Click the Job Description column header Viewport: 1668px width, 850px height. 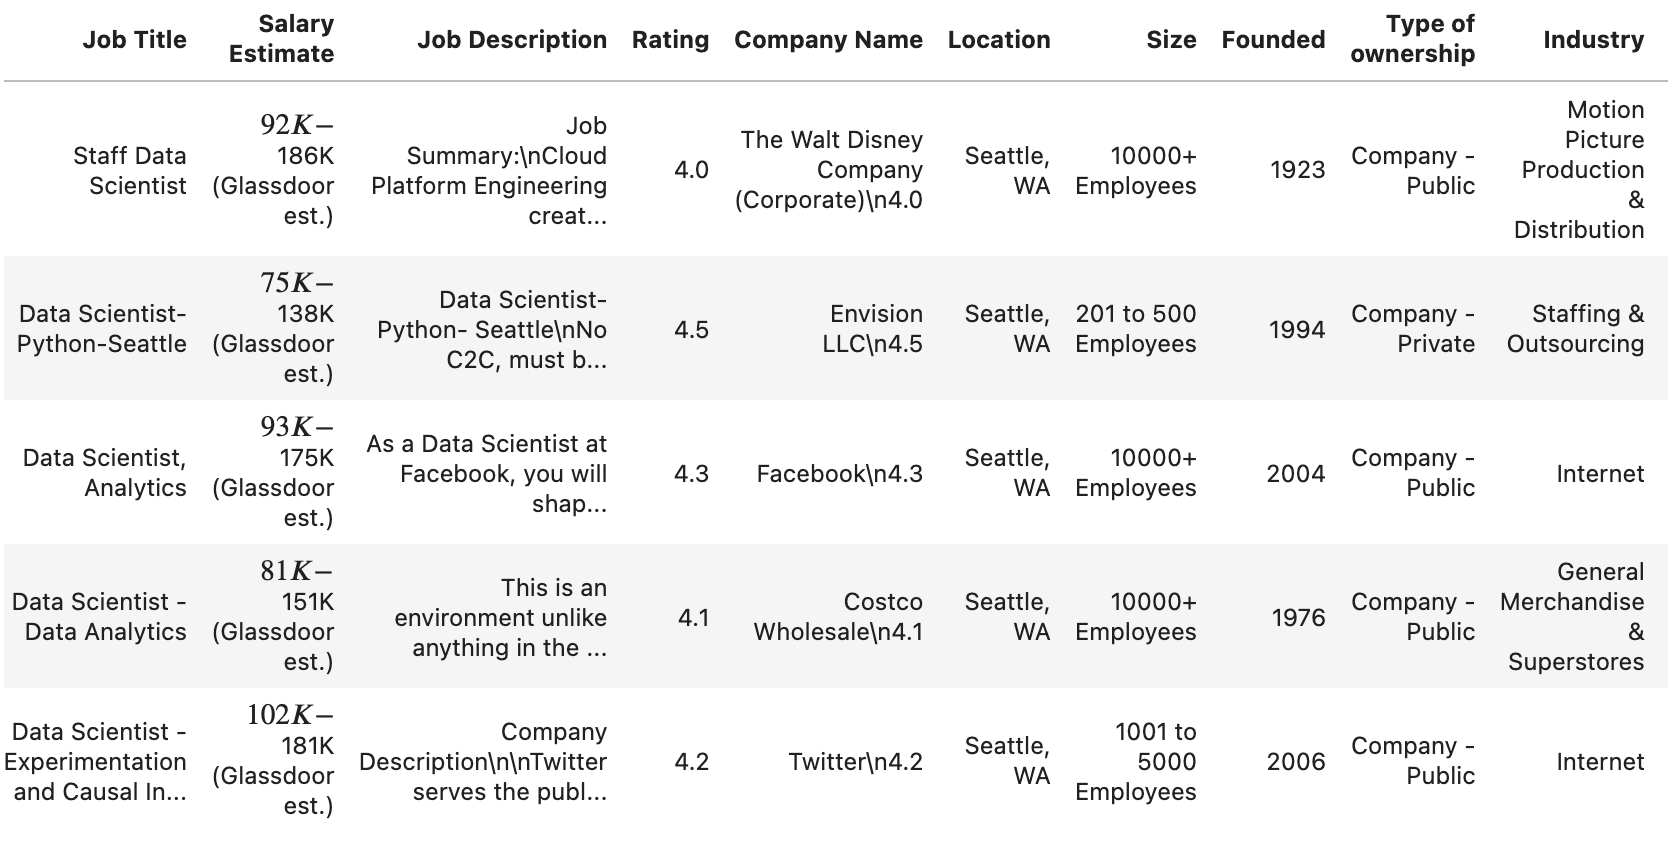point(511,40)
